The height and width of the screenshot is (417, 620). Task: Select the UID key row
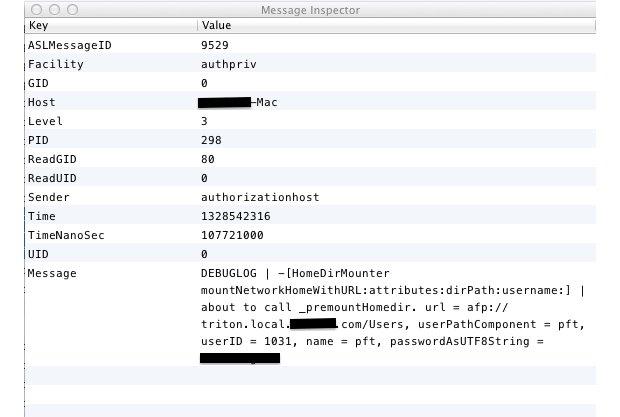[38, 254]
